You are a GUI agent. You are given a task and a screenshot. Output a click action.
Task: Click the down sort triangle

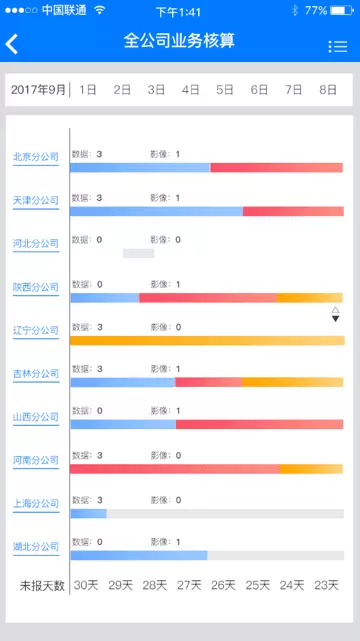(x=335, y=318)
